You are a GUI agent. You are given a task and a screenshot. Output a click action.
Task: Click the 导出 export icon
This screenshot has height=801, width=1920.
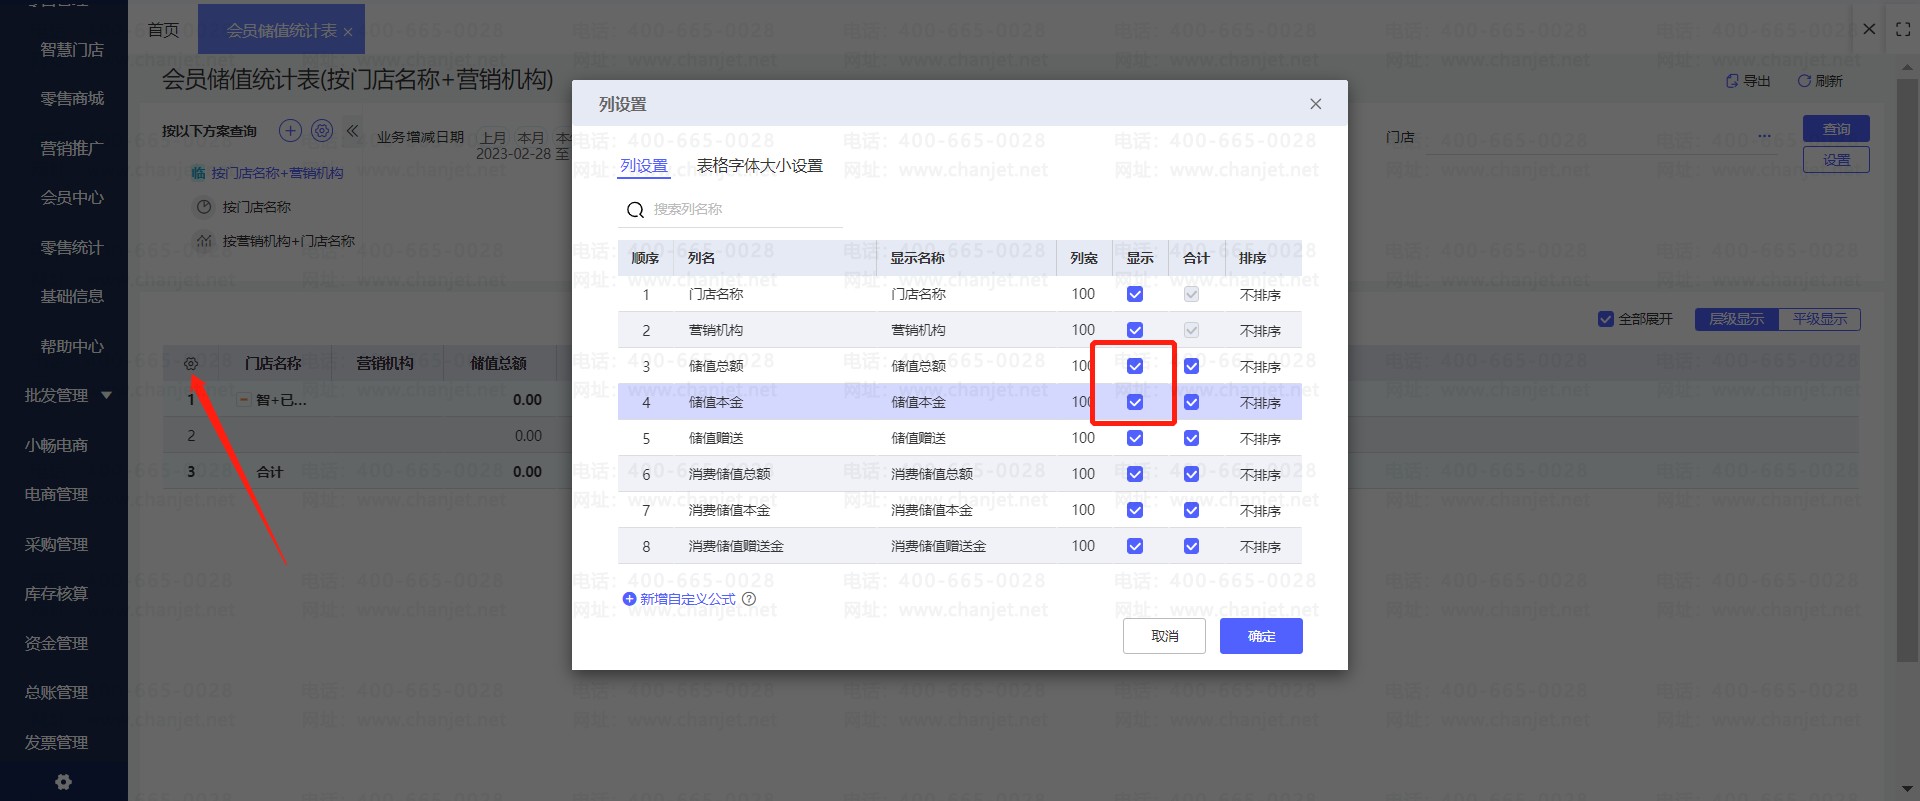coord(1732,81)
